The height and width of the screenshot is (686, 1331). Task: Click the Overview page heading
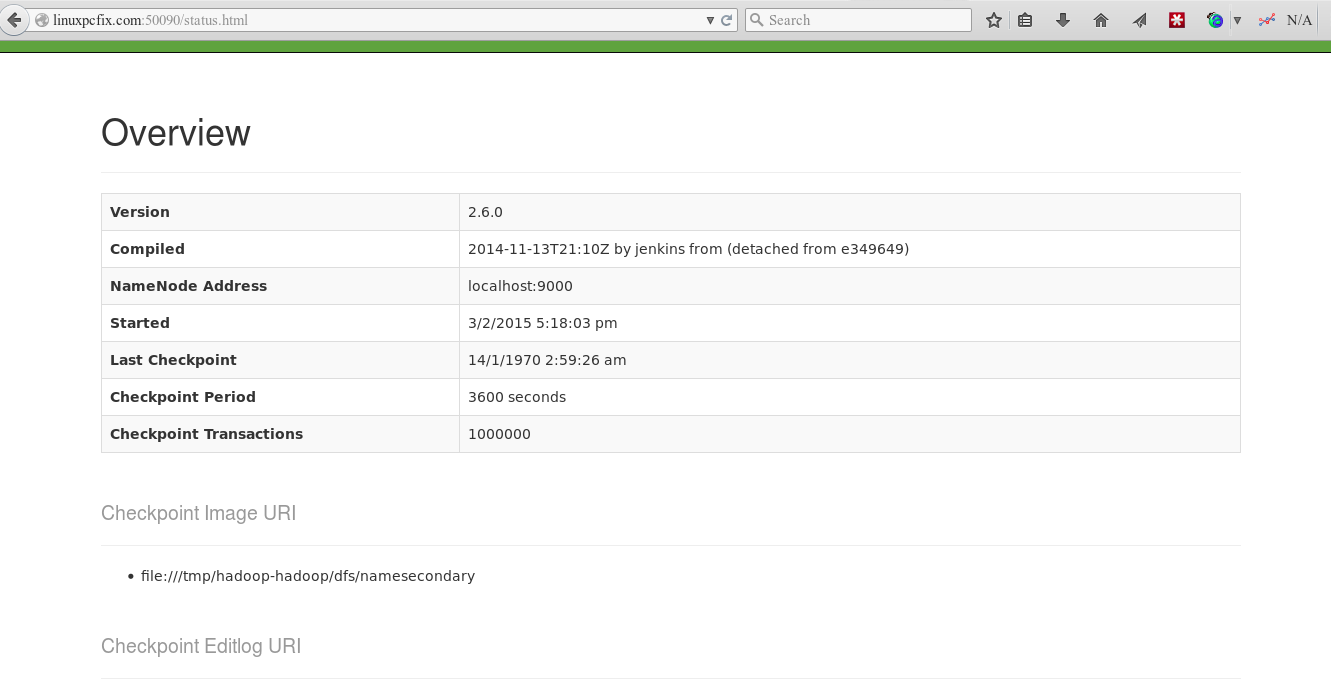[x=176, y=133]
